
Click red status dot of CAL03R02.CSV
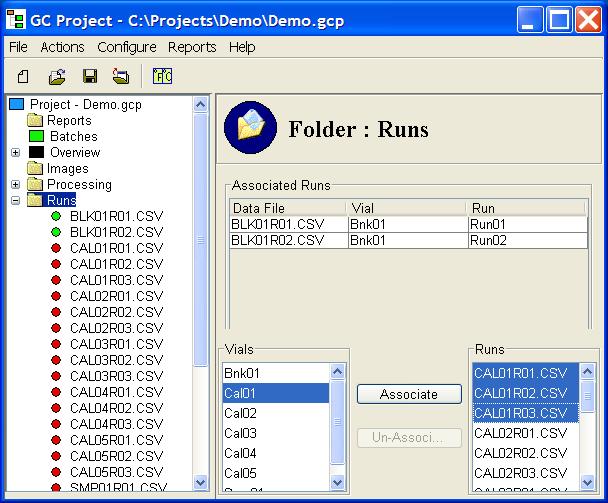point(56,360)
